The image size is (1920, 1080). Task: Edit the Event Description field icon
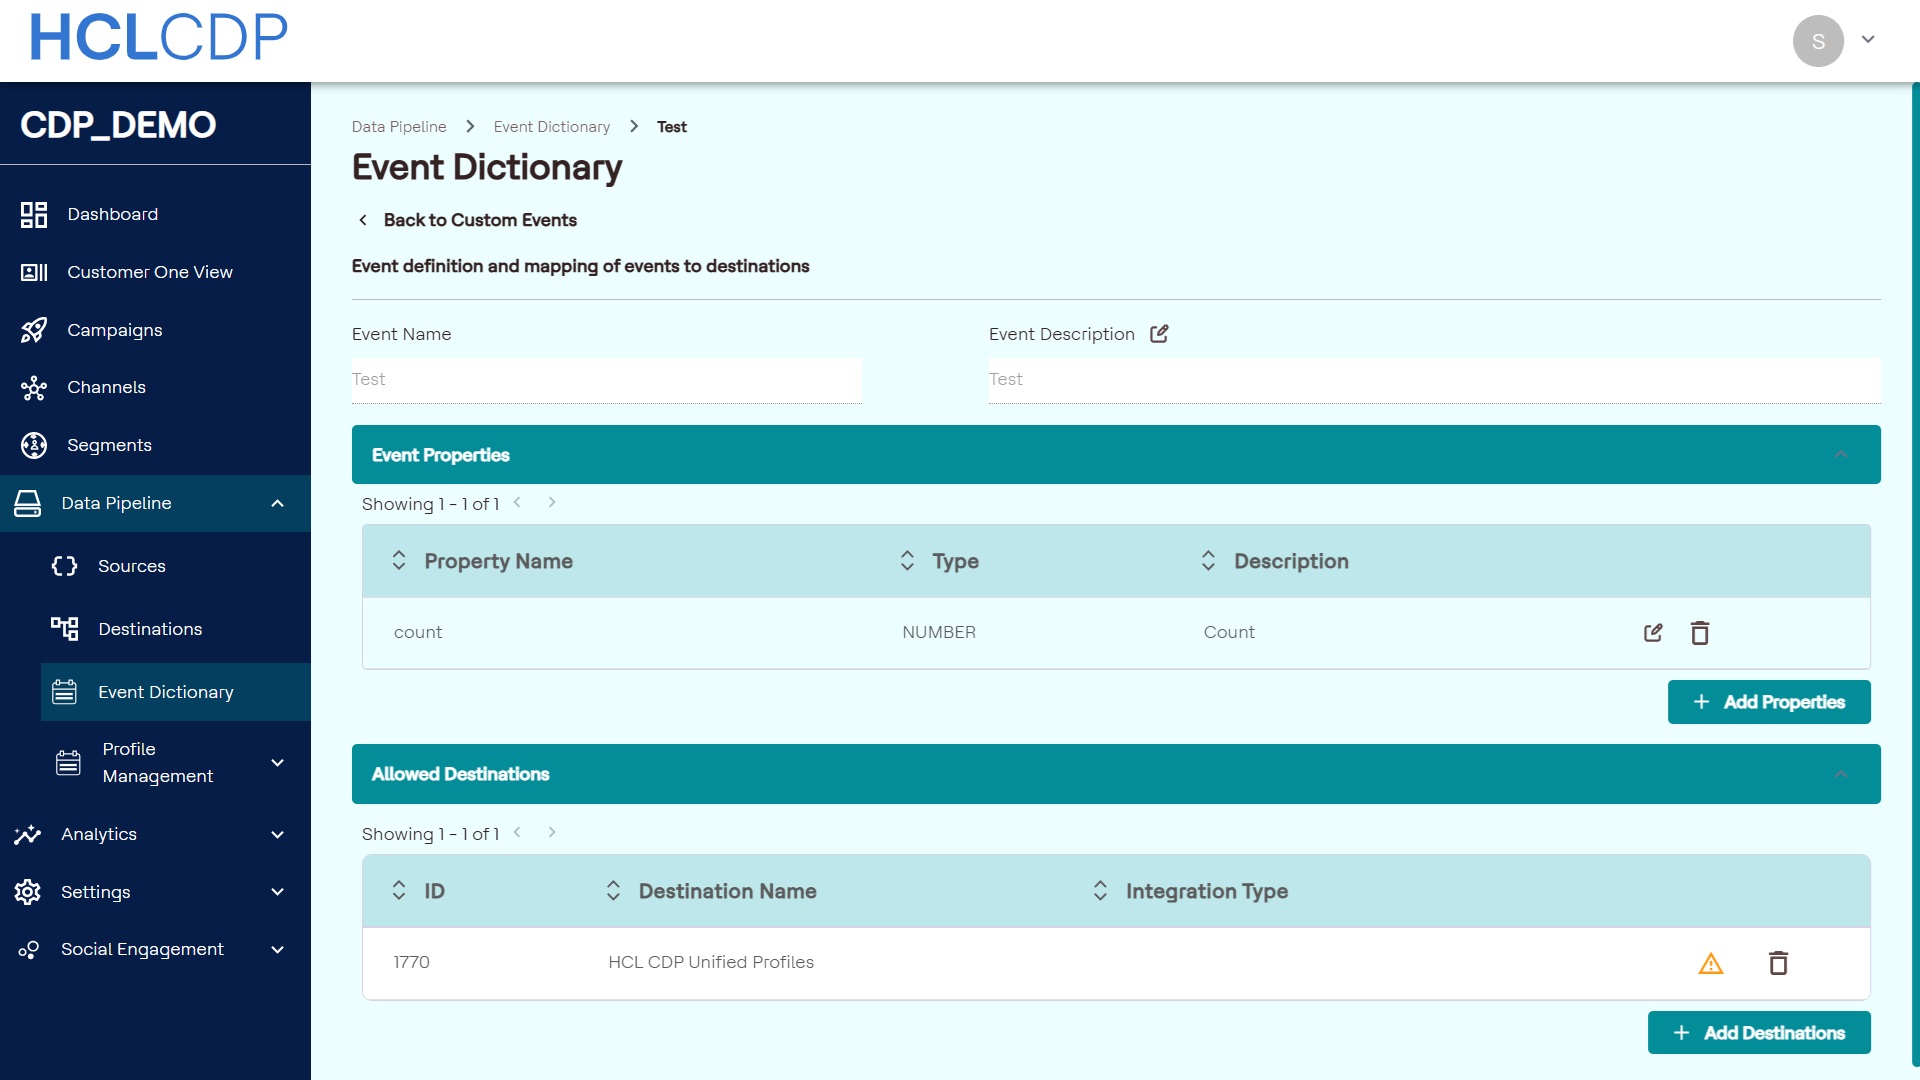[x=1159, y=334]
